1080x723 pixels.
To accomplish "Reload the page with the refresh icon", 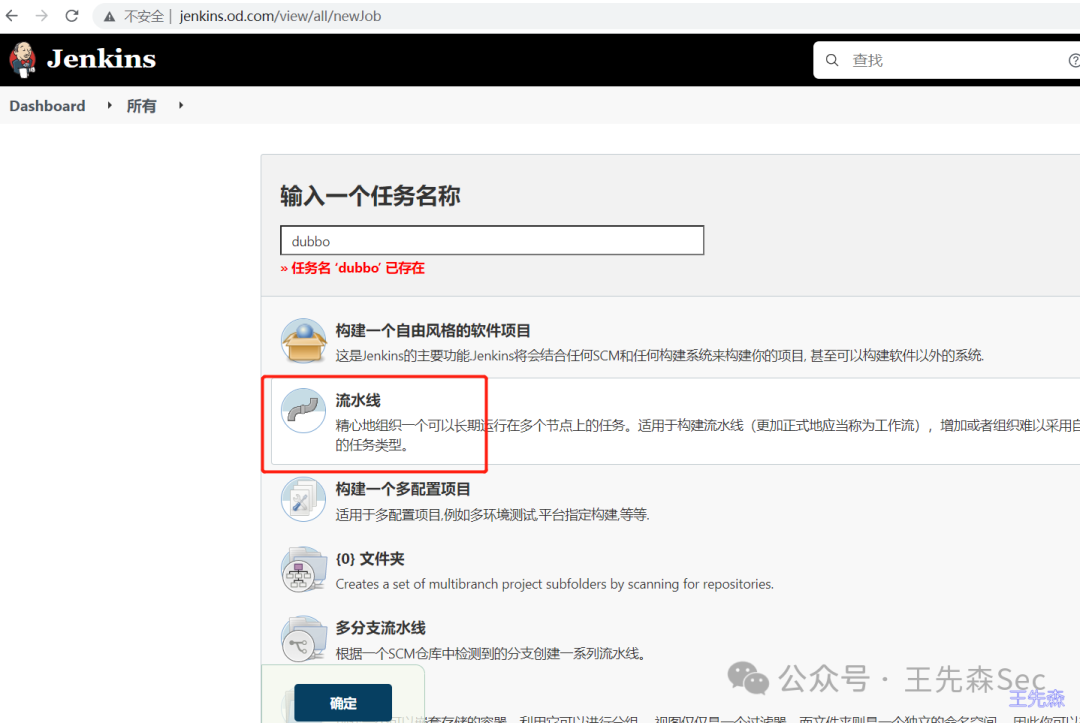I will tap(72, 15).
